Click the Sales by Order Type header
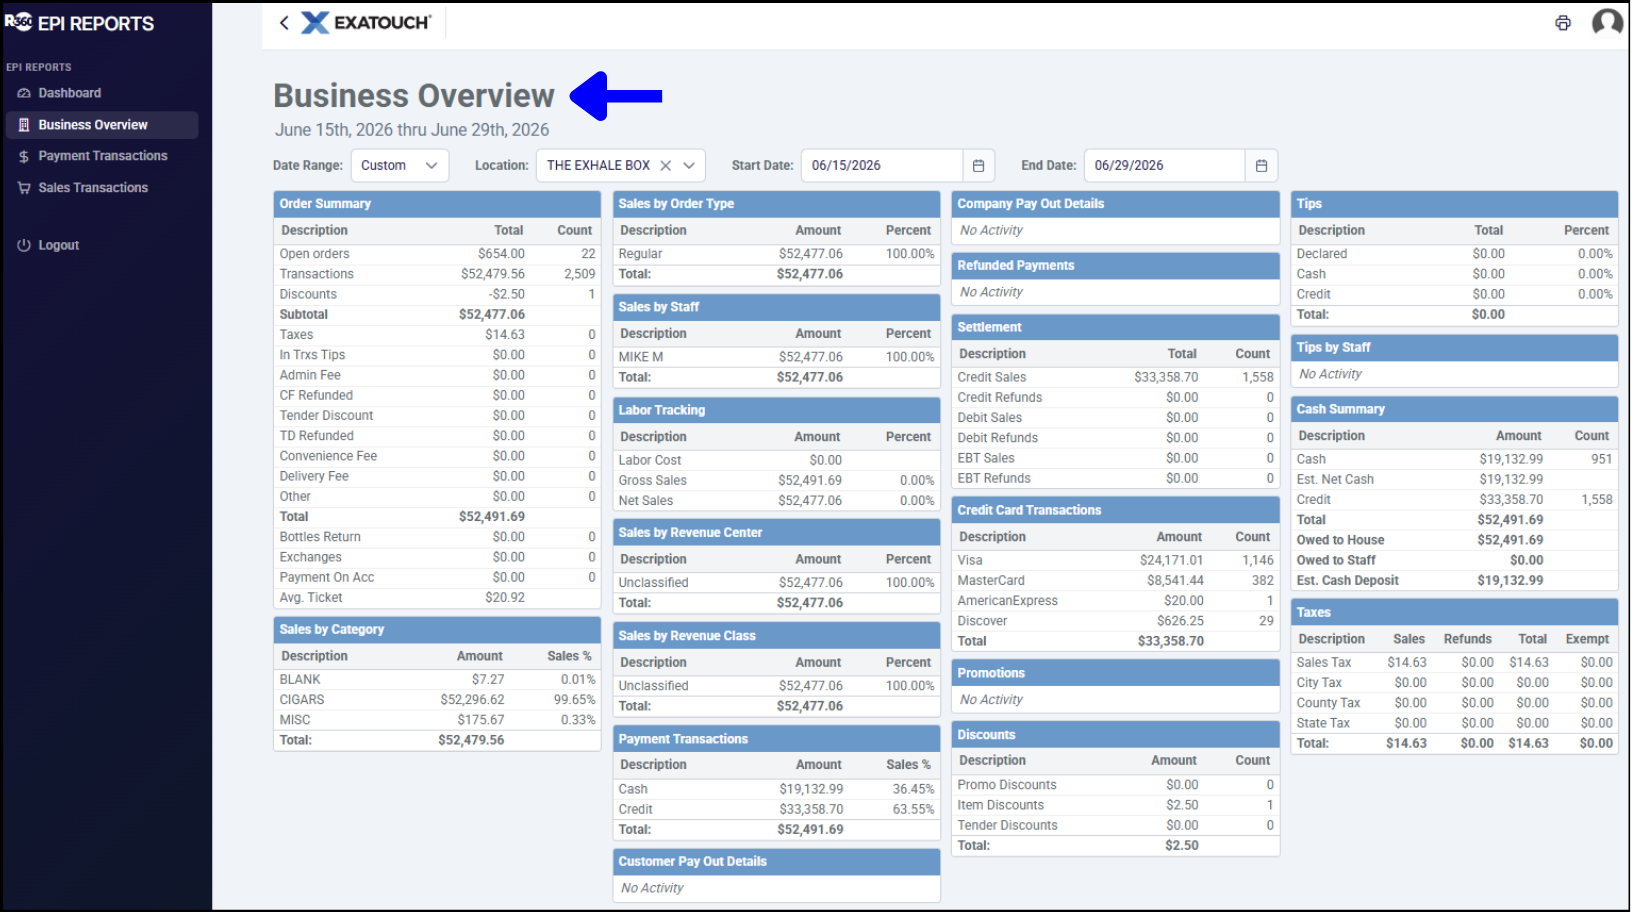Screen dimensions: 1634x915 coord(776,204)
